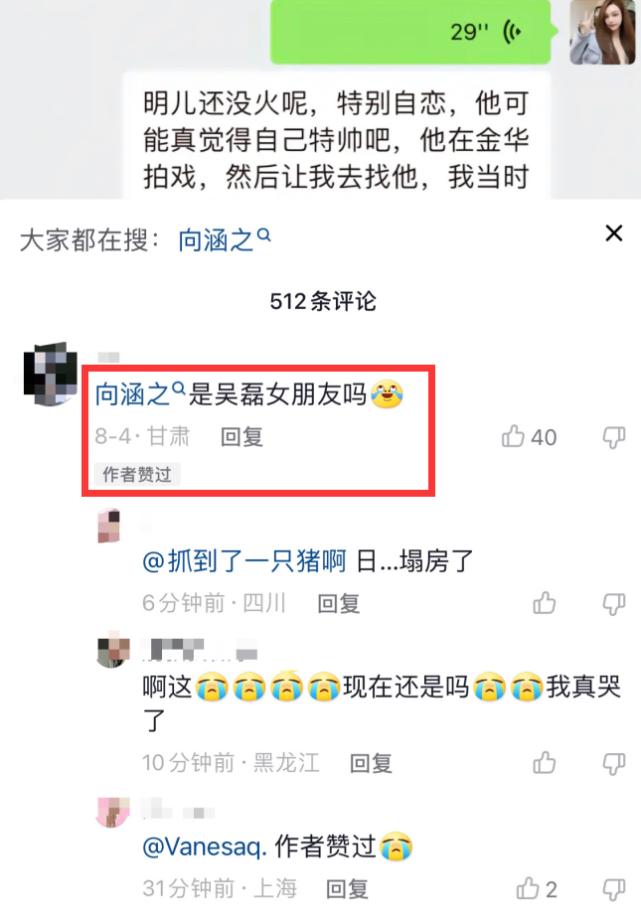641x923 pixels.
Task: Dislike the 作者赞过 reply from 上海
Action: (613, 889)
